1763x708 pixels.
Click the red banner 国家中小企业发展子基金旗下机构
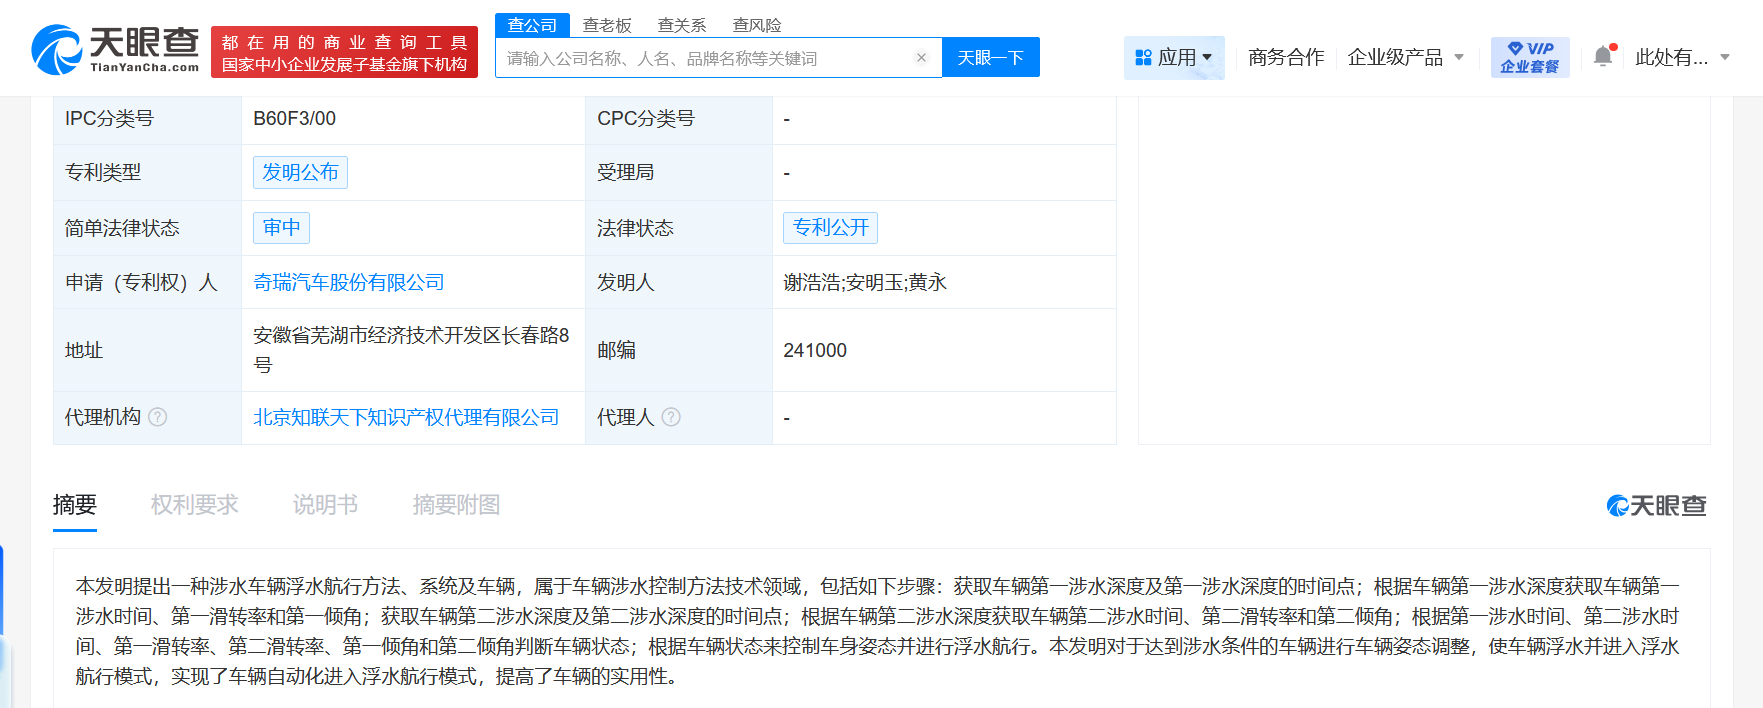click(344, 53)
